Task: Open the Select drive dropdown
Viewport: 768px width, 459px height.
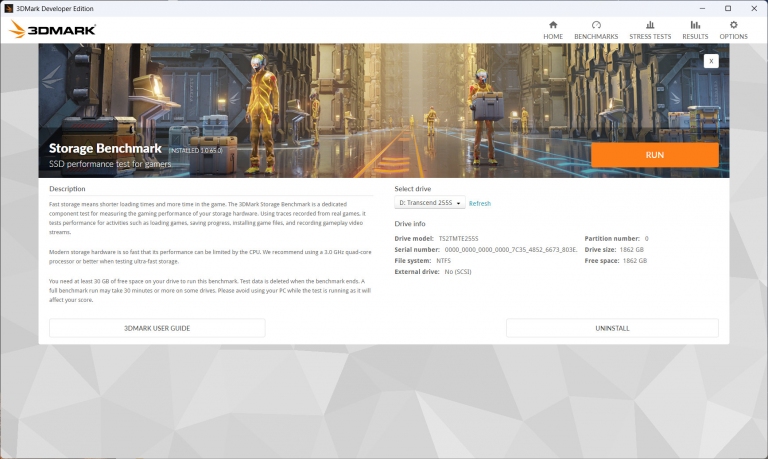Action: [x=430, y=202]
